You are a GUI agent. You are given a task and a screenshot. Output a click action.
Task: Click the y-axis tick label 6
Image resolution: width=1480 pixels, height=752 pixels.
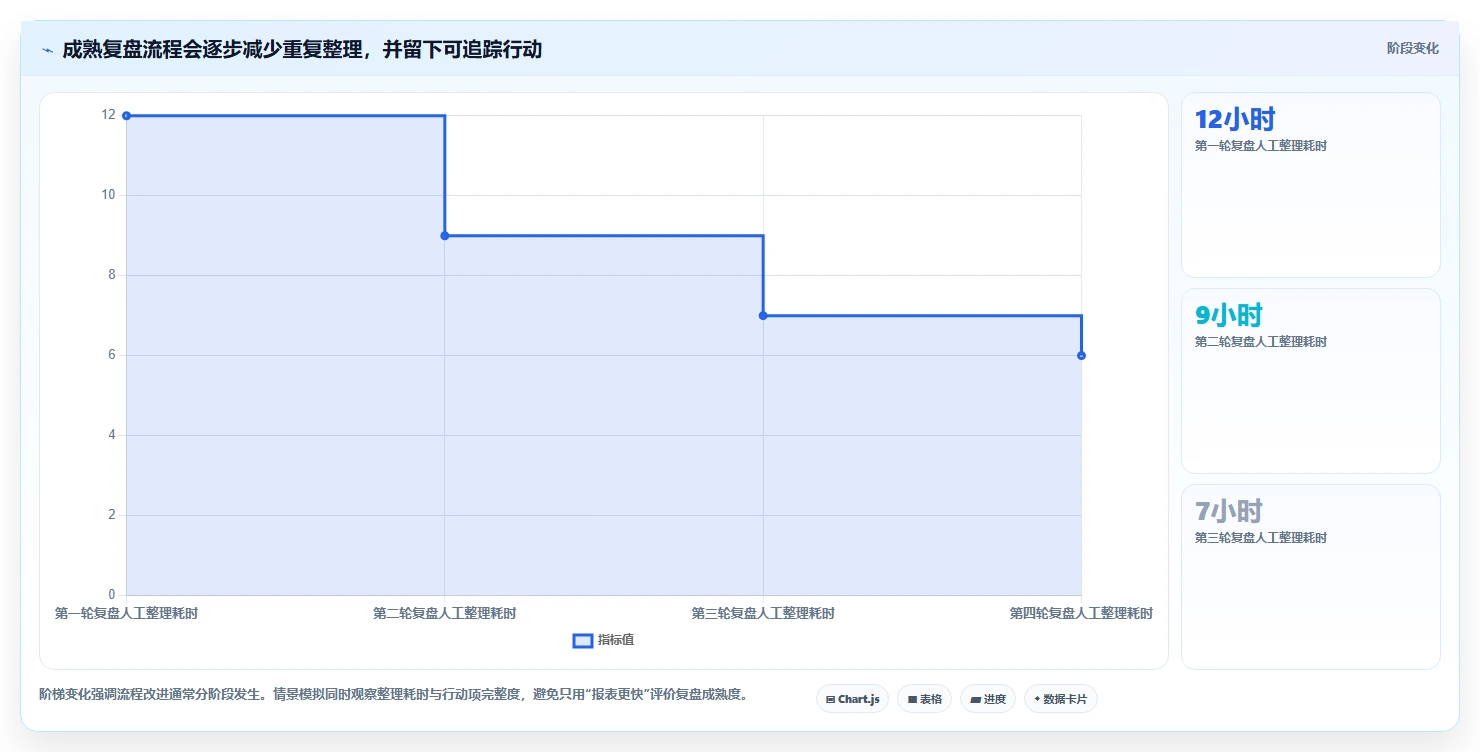coord(112,355)
